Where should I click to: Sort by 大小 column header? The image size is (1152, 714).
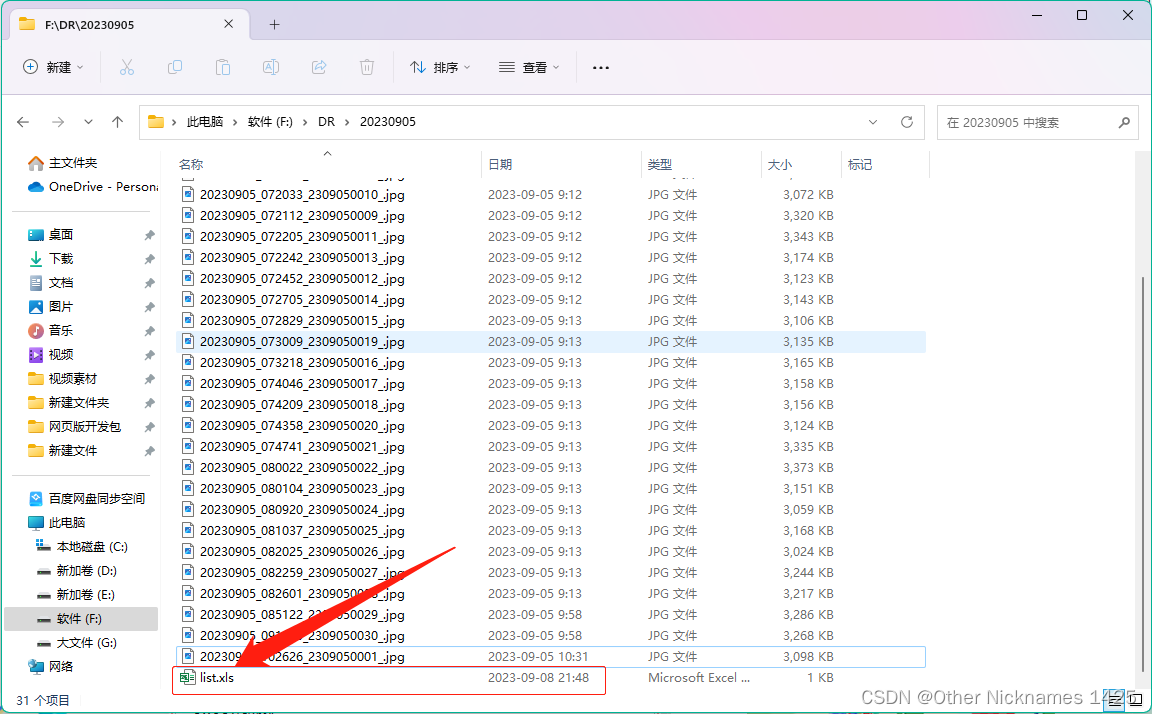[780, 165]
